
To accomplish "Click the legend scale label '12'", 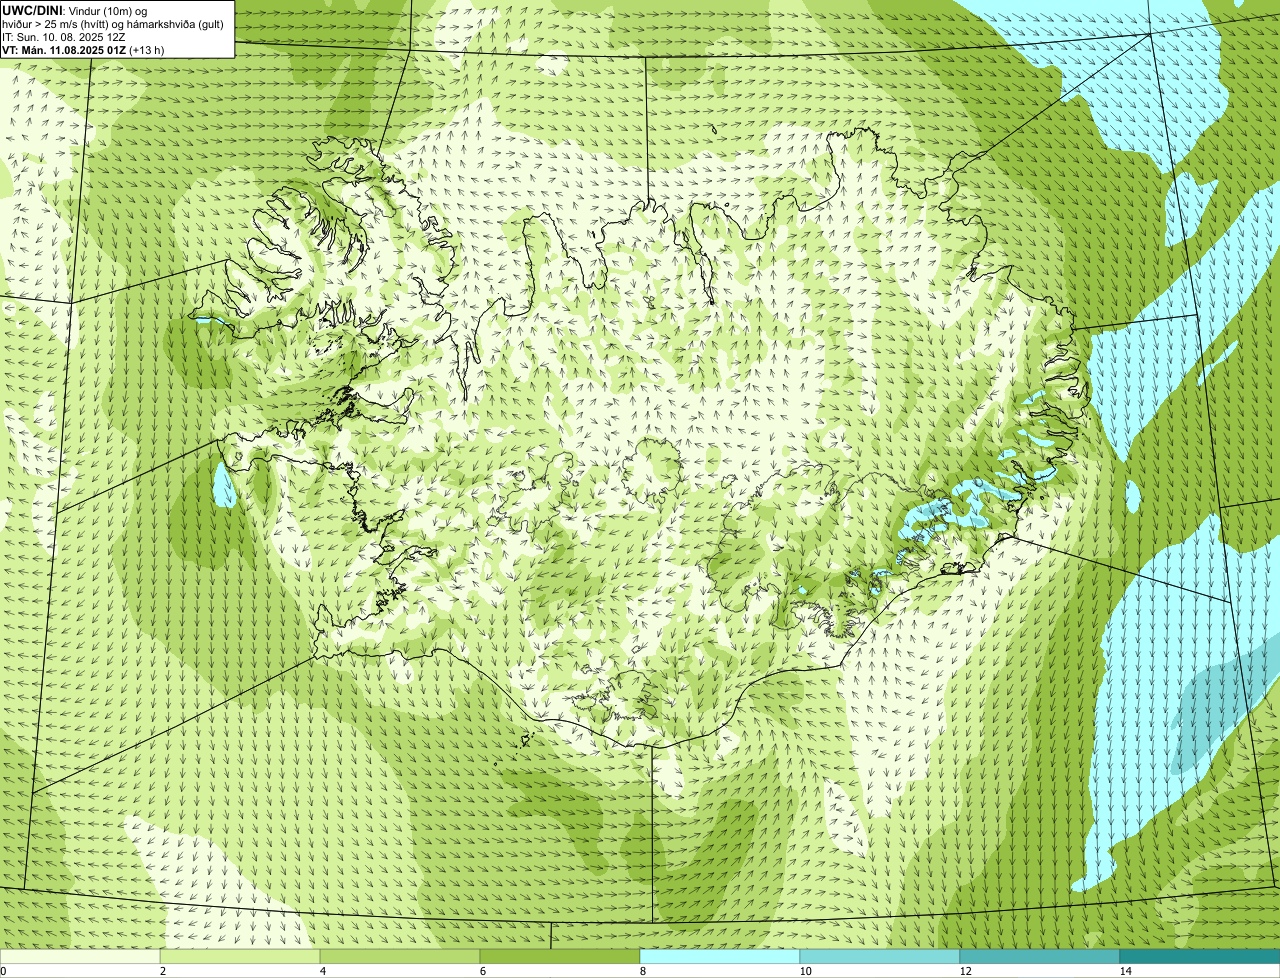I will click(966, 971).
